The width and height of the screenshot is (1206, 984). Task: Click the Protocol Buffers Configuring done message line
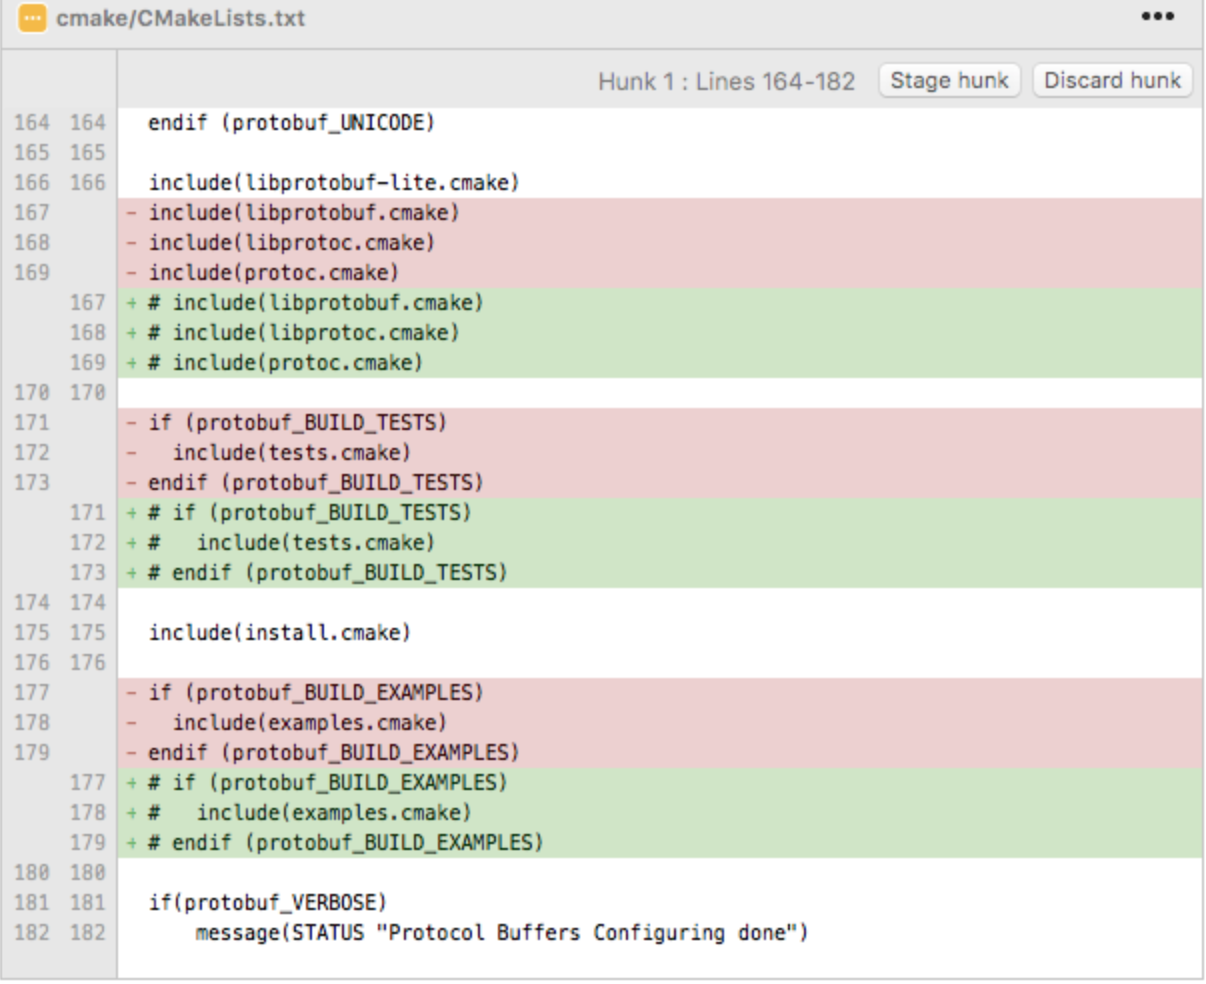point(501,932)
